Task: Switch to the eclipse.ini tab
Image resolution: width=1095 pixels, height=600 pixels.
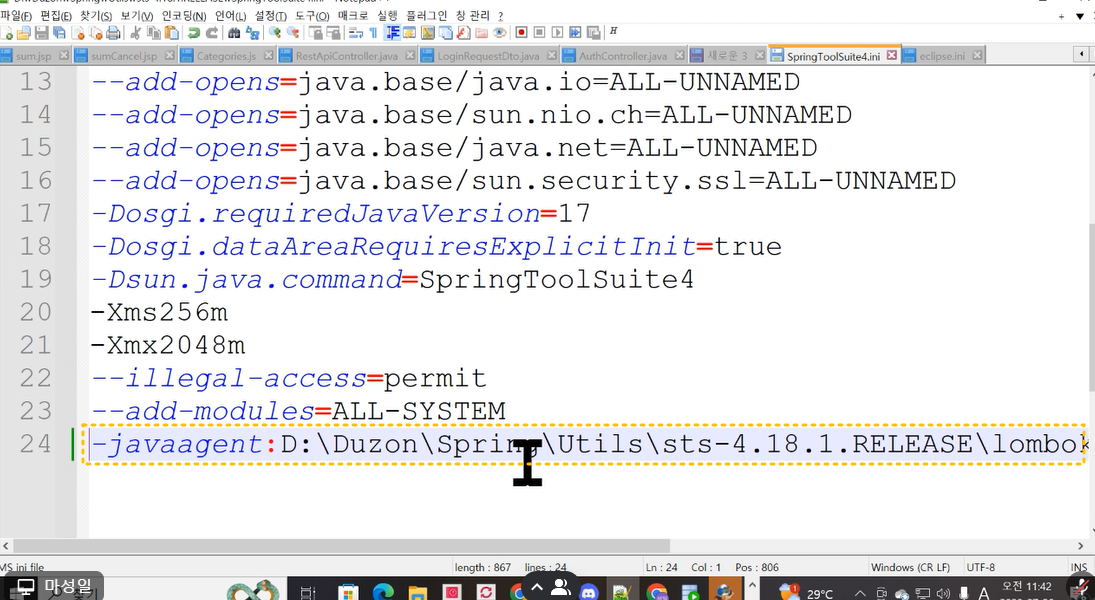Action: [x=942, y=55]
